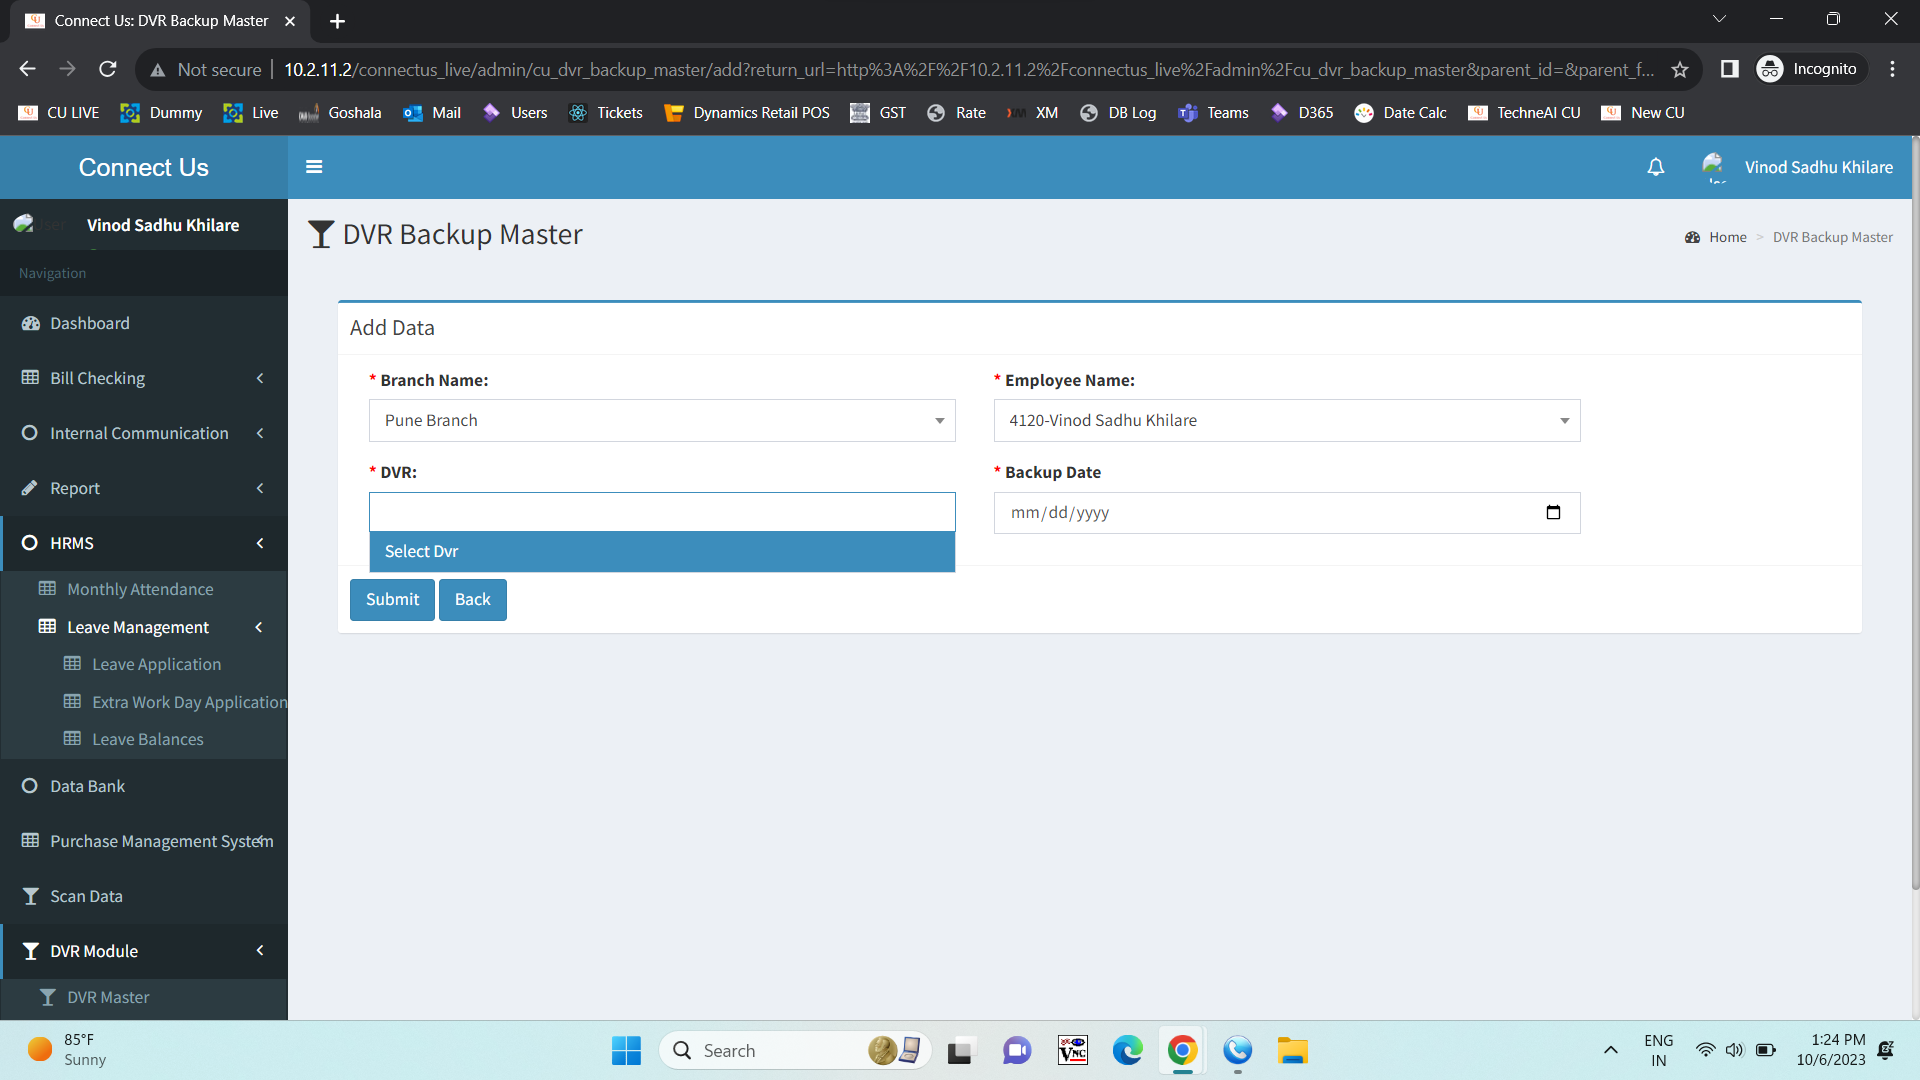Viewport: 1920px width, 1080px height.
Task: Click the Back button
Action: [x=472, y=600]
